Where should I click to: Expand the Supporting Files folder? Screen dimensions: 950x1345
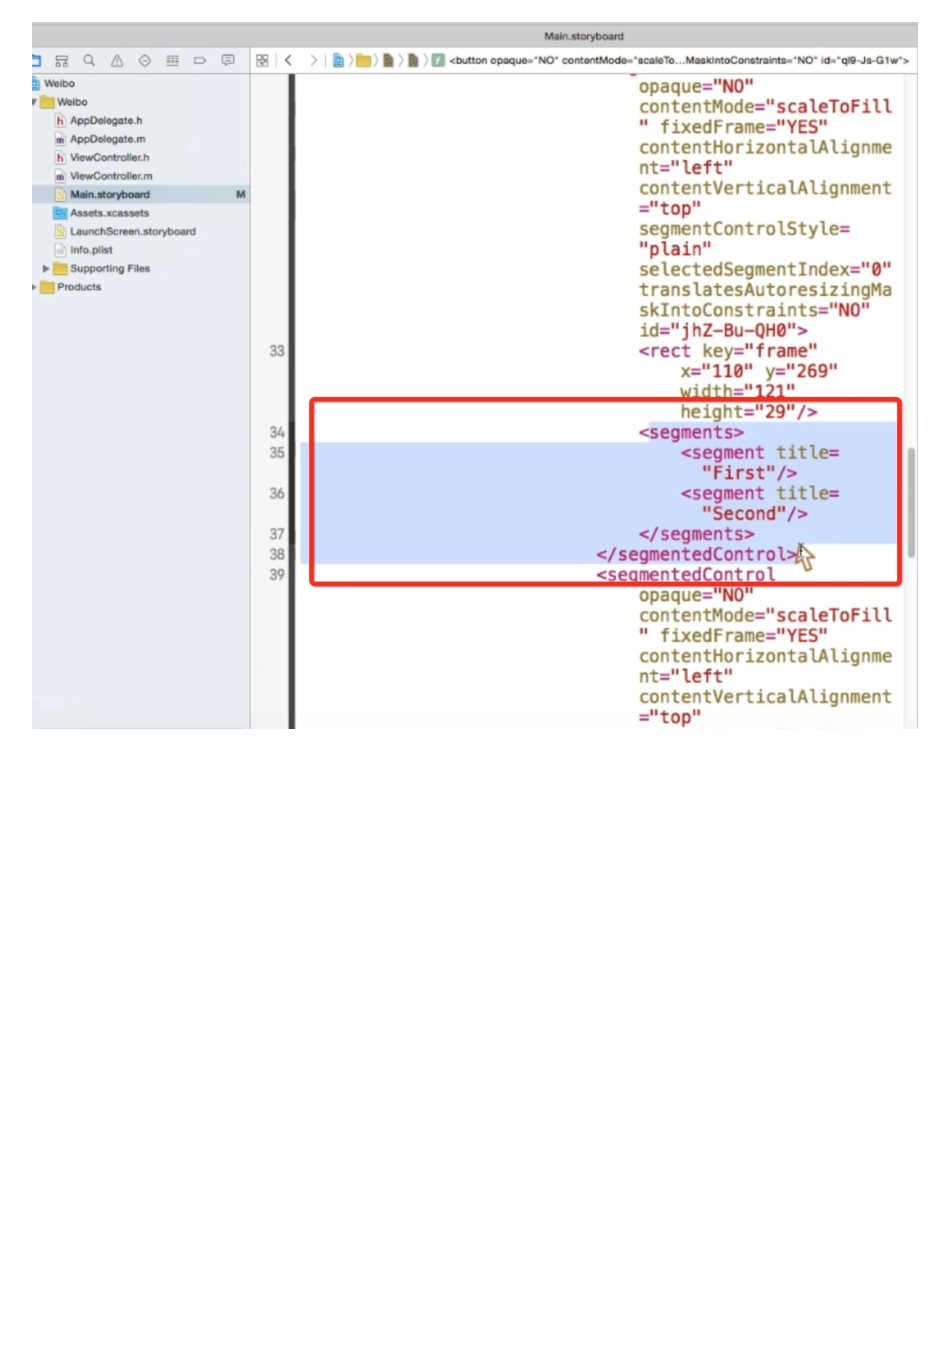[x=46, y=269]
